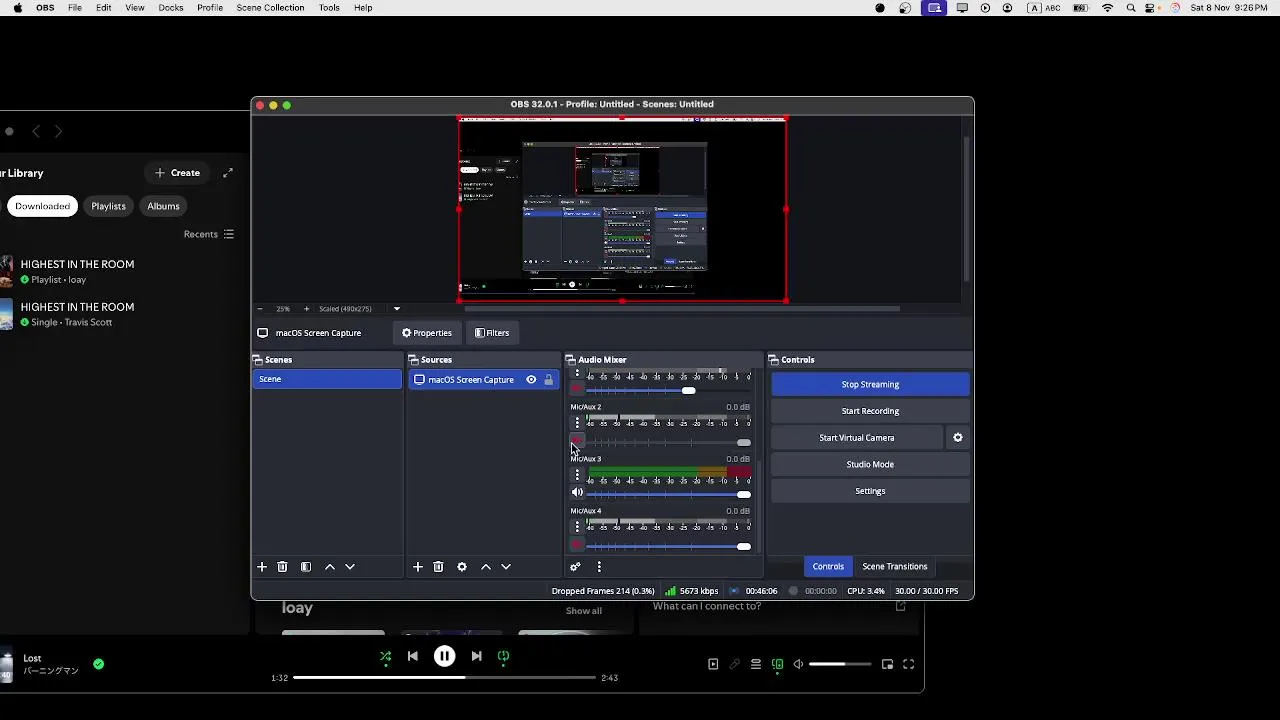The width and height of the screenshot is (1280, 720).
Task: Remove selected scene using trash icon
Action: click(x=282, y=567)
